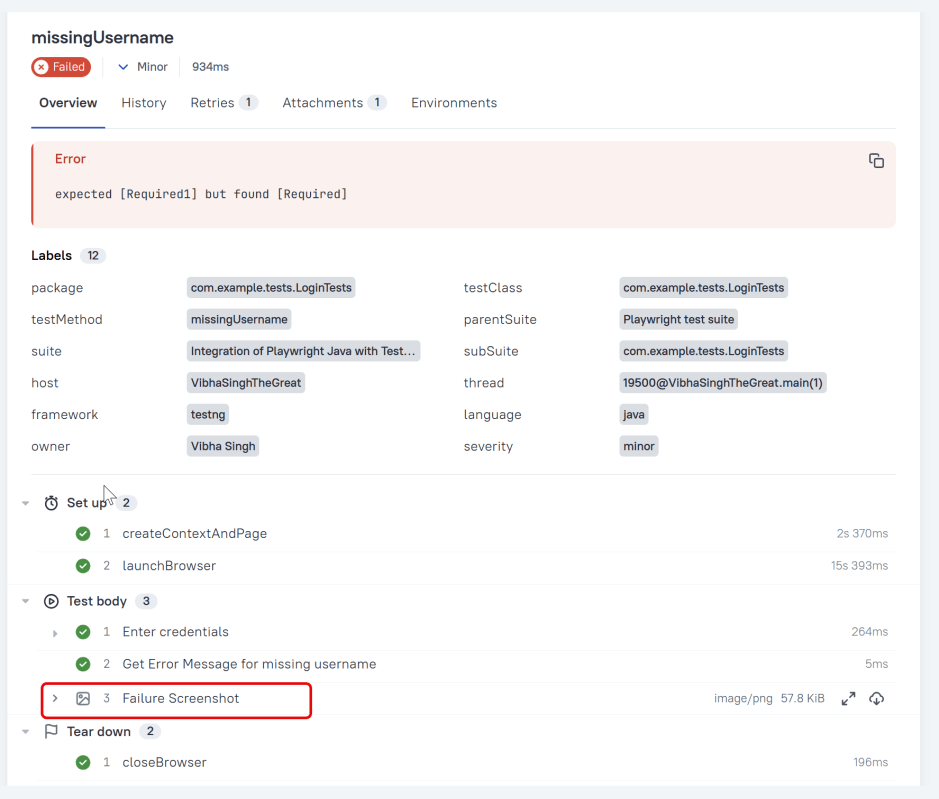This screenshot has height=799, width=939.
Task: Expand the Enter credentials step
Action: [55, 633]
